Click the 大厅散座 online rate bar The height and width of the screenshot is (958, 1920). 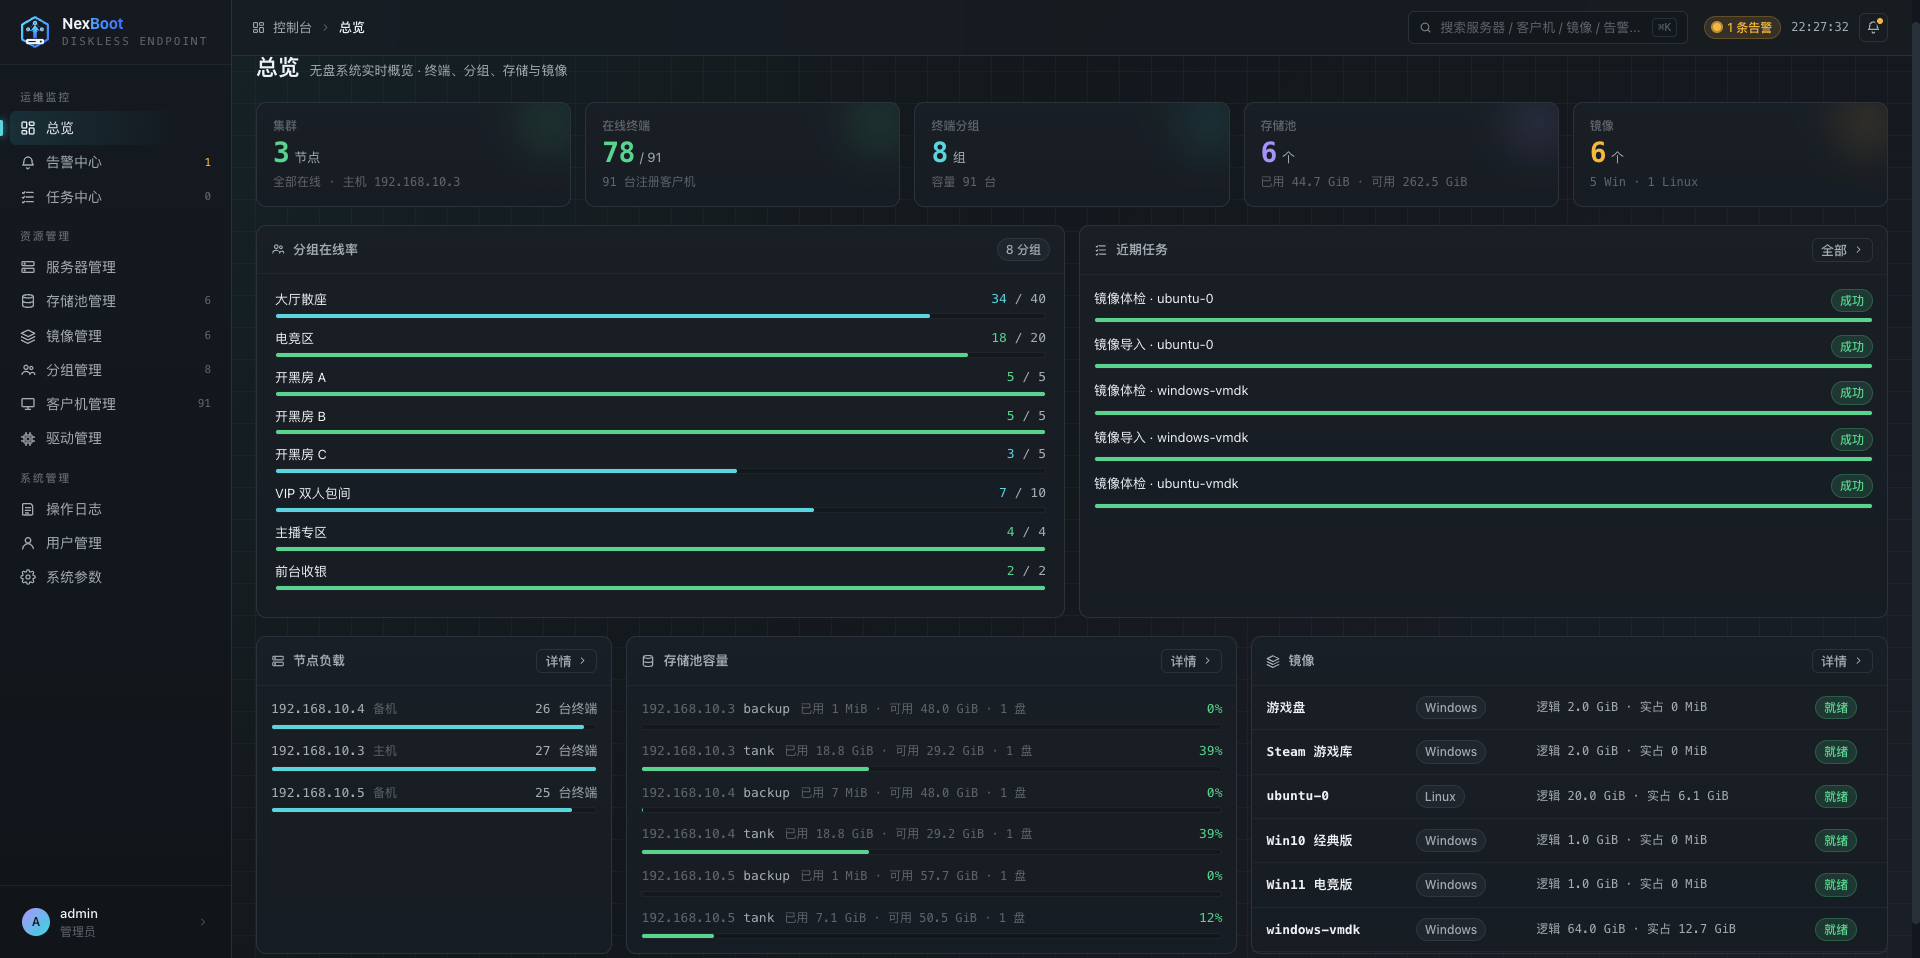660,316
